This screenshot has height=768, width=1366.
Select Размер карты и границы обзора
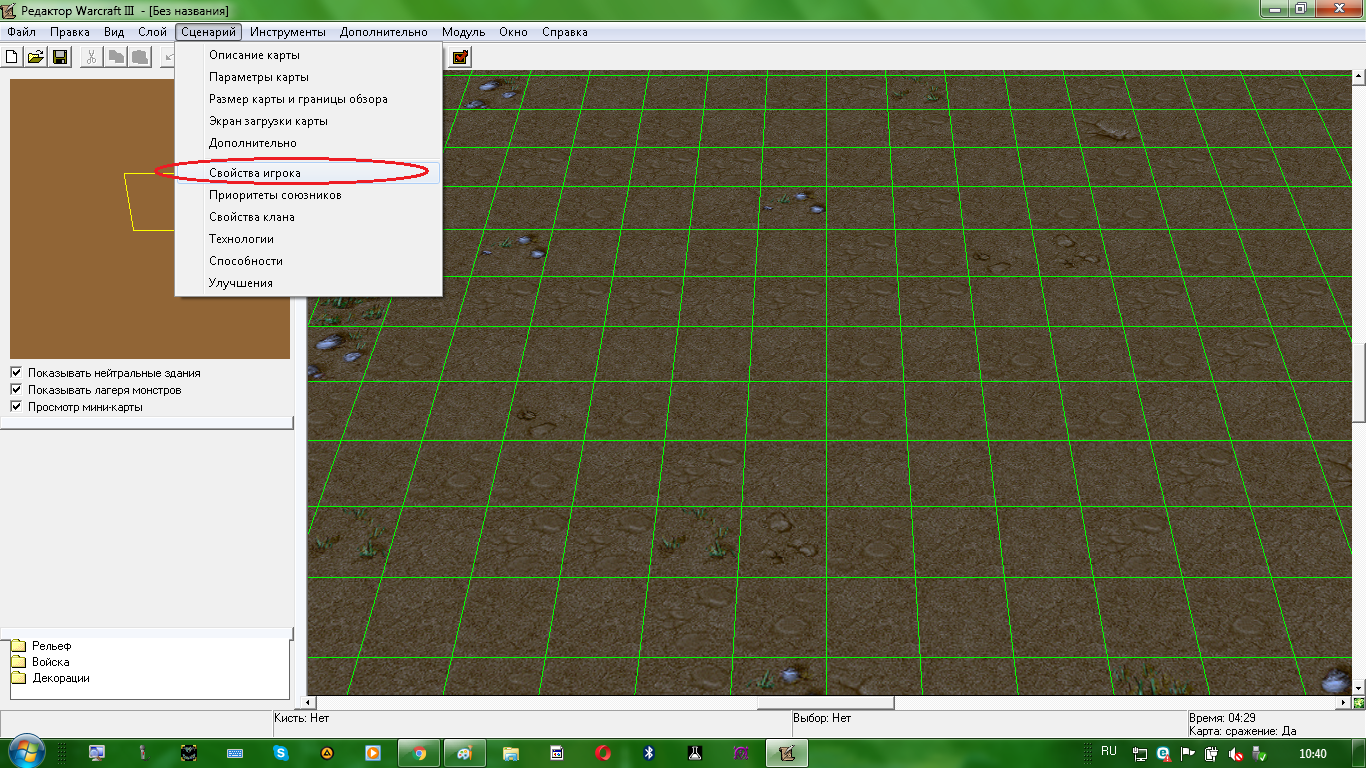[x=308, y=99]
